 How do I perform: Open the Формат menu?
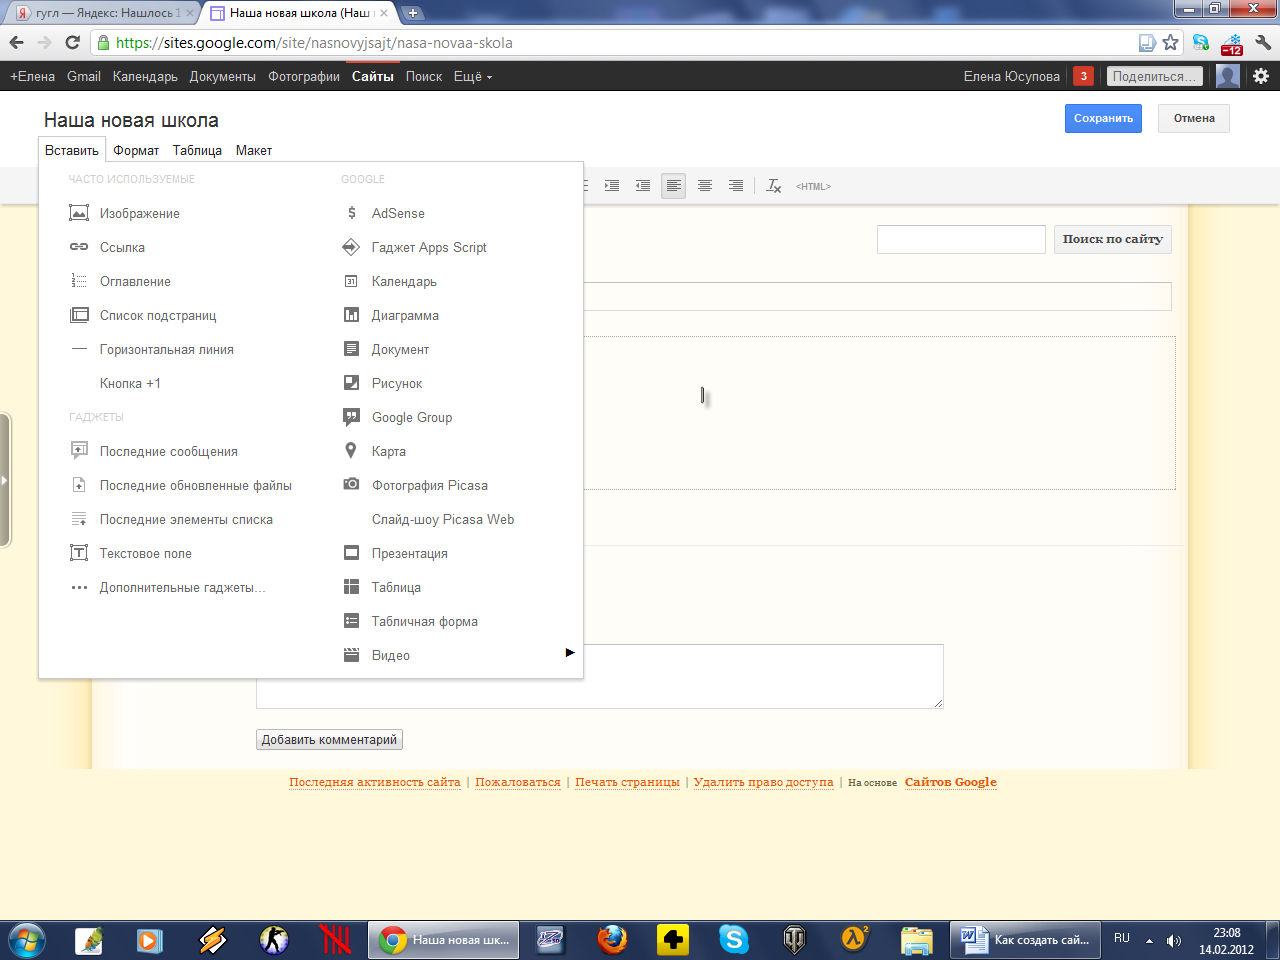[136, 150]
